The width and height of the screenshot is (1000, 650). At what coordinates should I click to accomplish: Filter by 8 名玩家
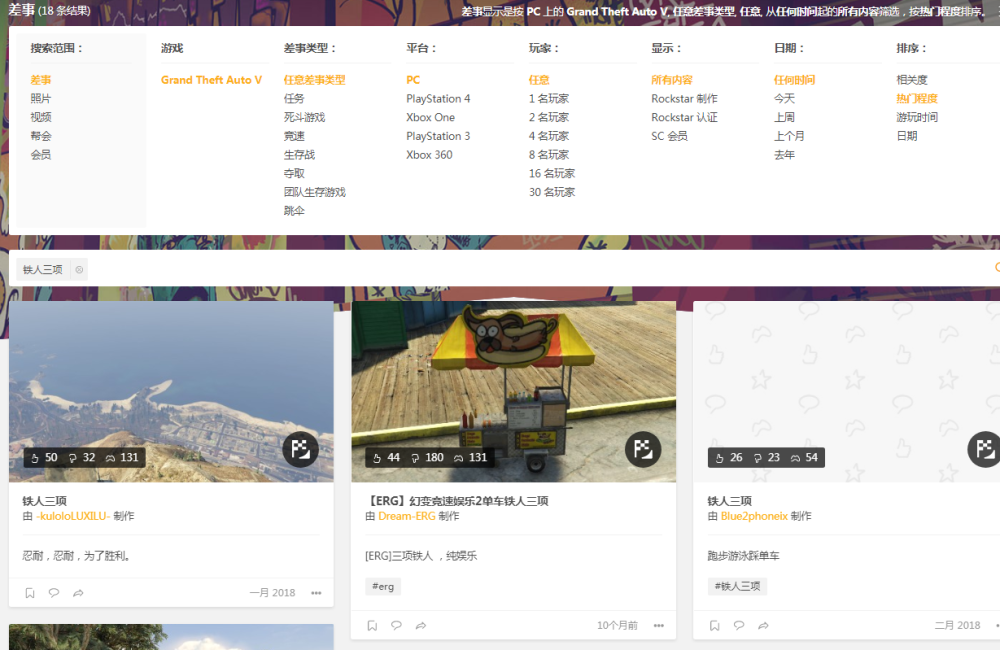tap(548, 154)
